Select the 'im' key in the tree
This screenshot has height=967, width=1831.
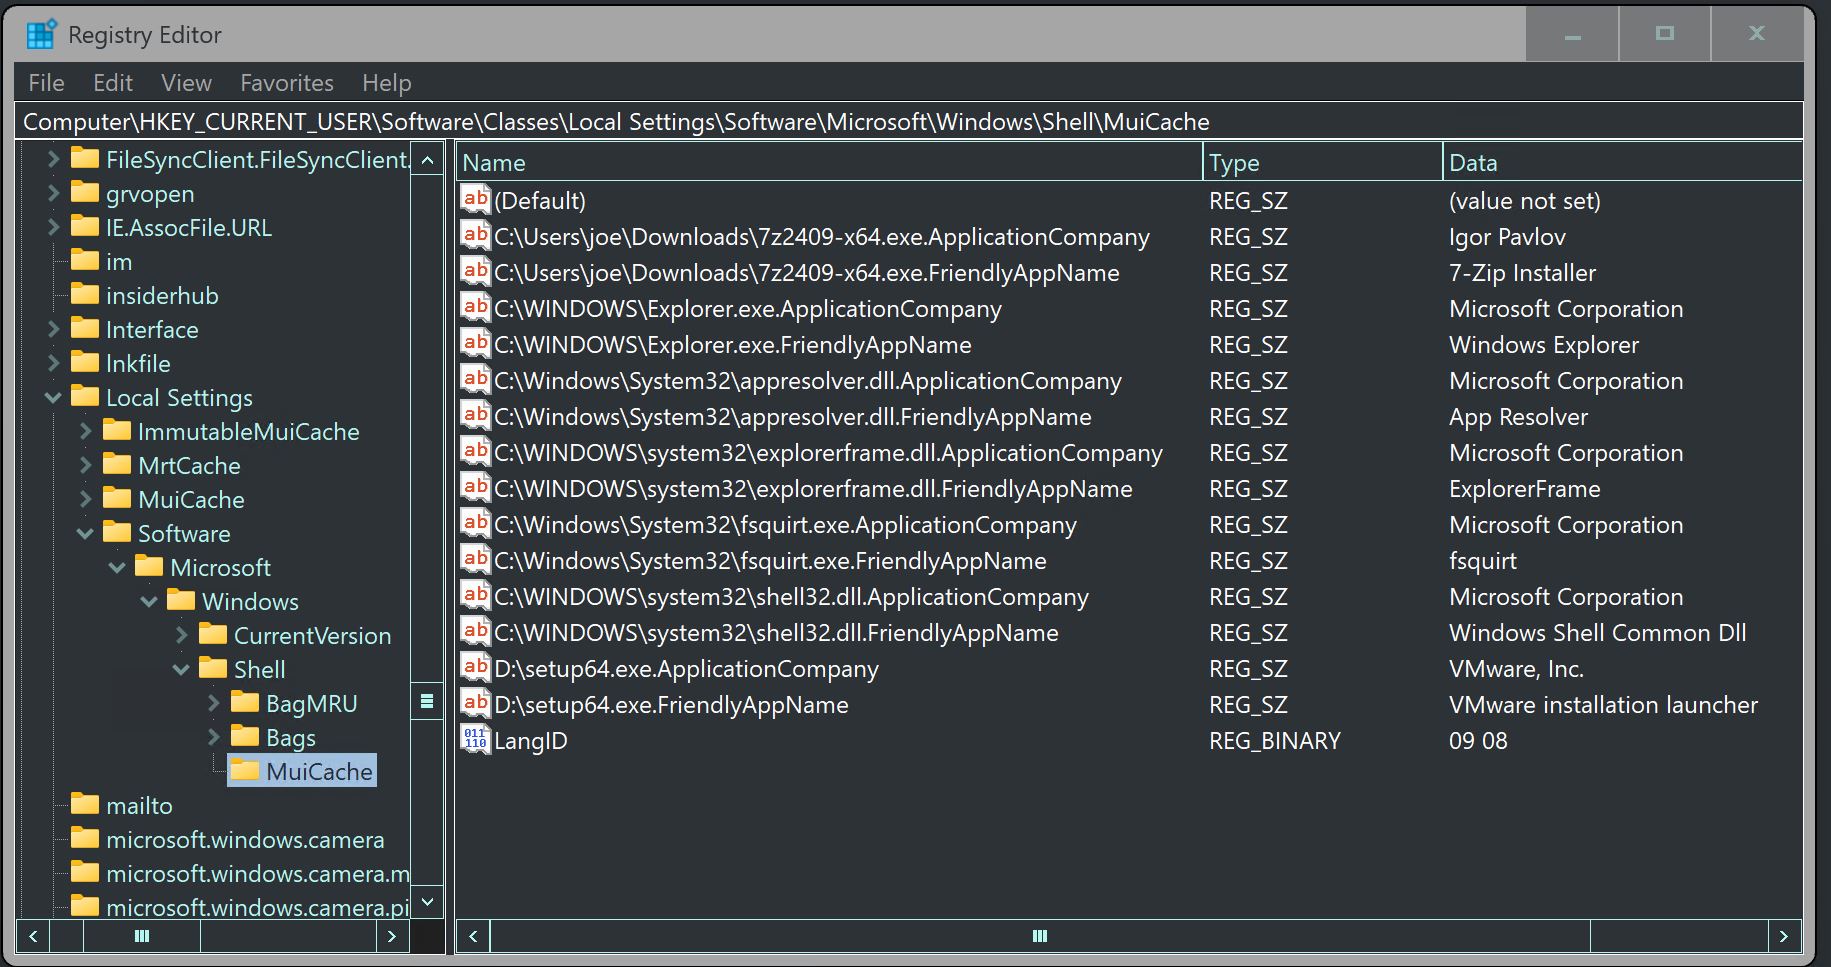pyautogui.click(x=119, y=261)
